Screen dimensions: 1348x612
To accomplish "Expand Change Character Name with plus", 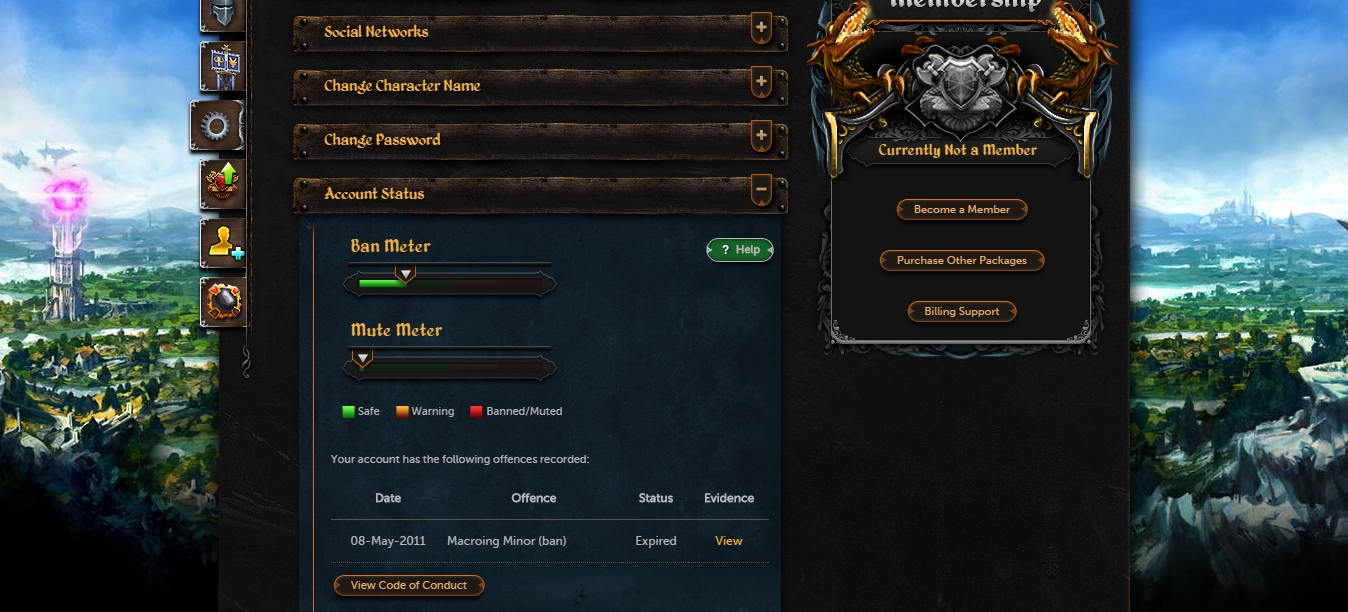I will click(x=761, y=83).
